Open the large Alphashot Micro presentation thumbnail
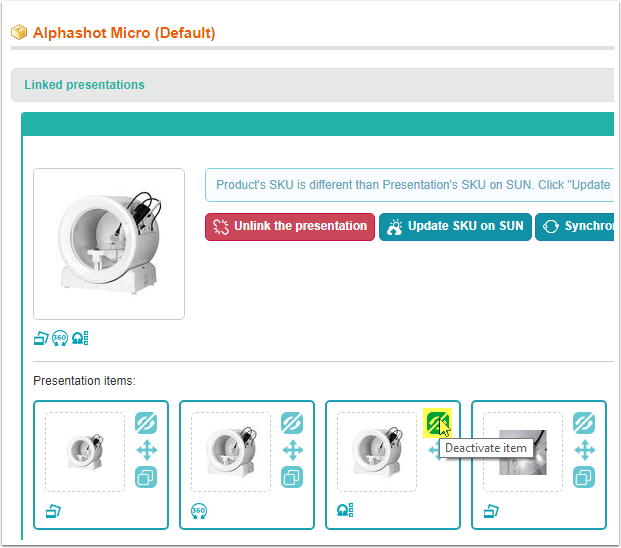 (109, 244)
